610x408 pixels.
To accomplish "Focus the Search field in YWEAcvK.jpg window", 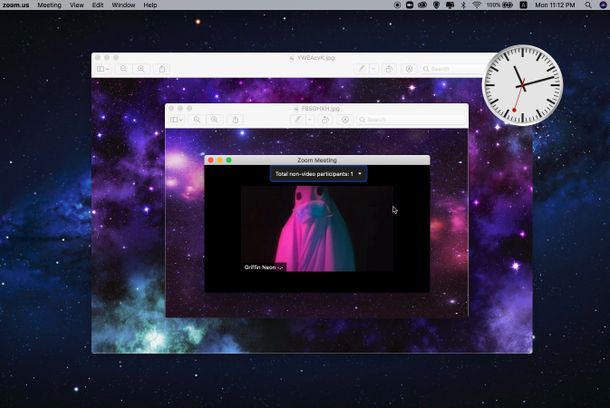I will click(453, 69).
